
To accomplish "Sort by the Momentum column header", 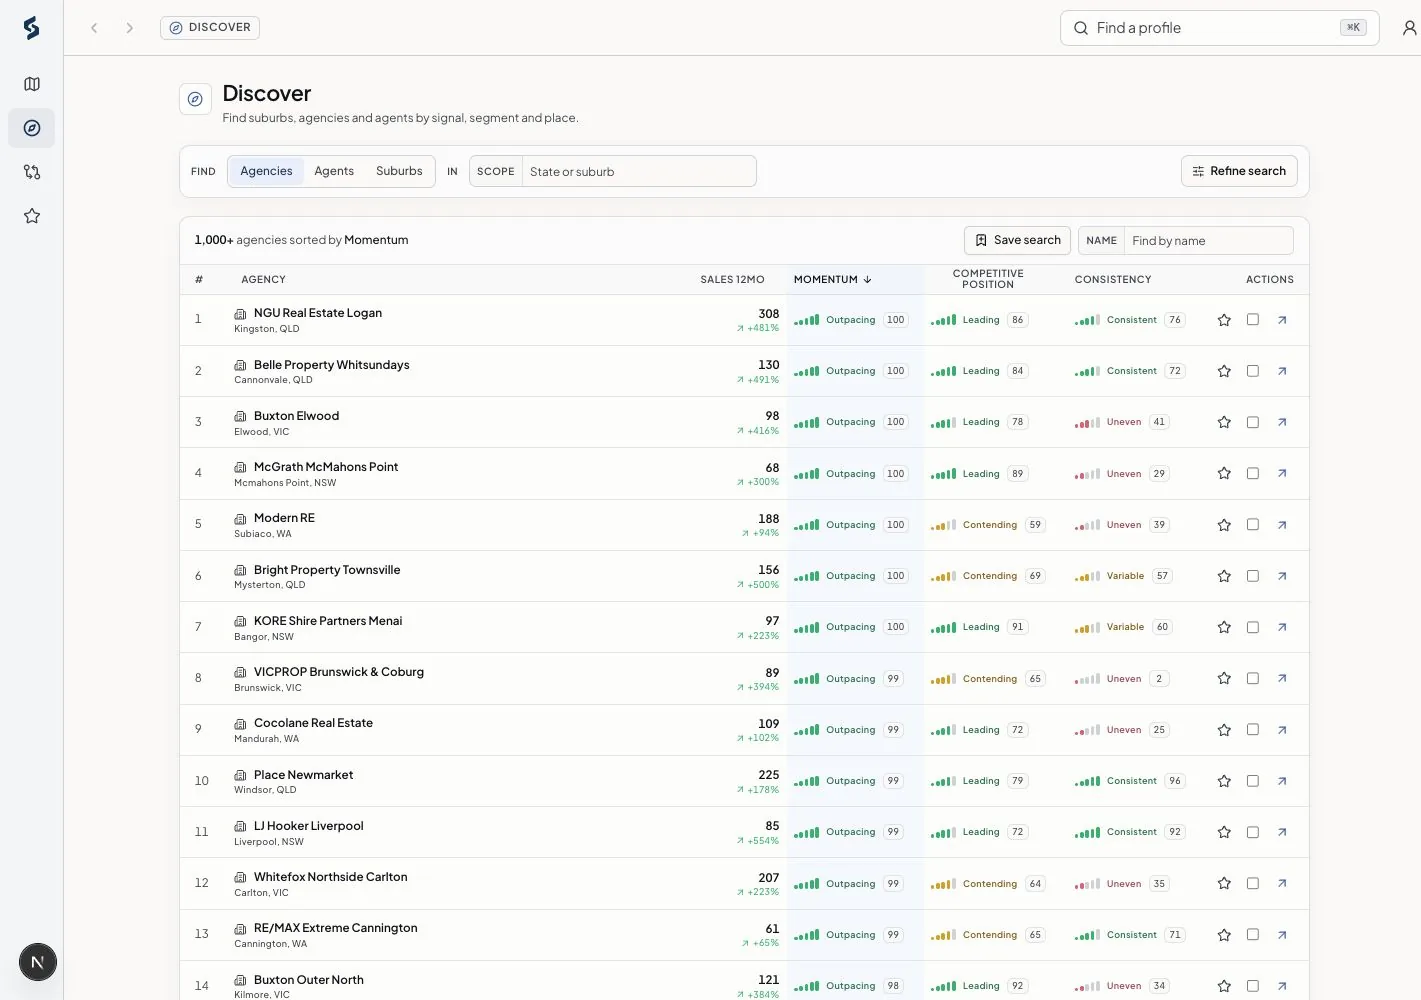I will tap(833, 280).
